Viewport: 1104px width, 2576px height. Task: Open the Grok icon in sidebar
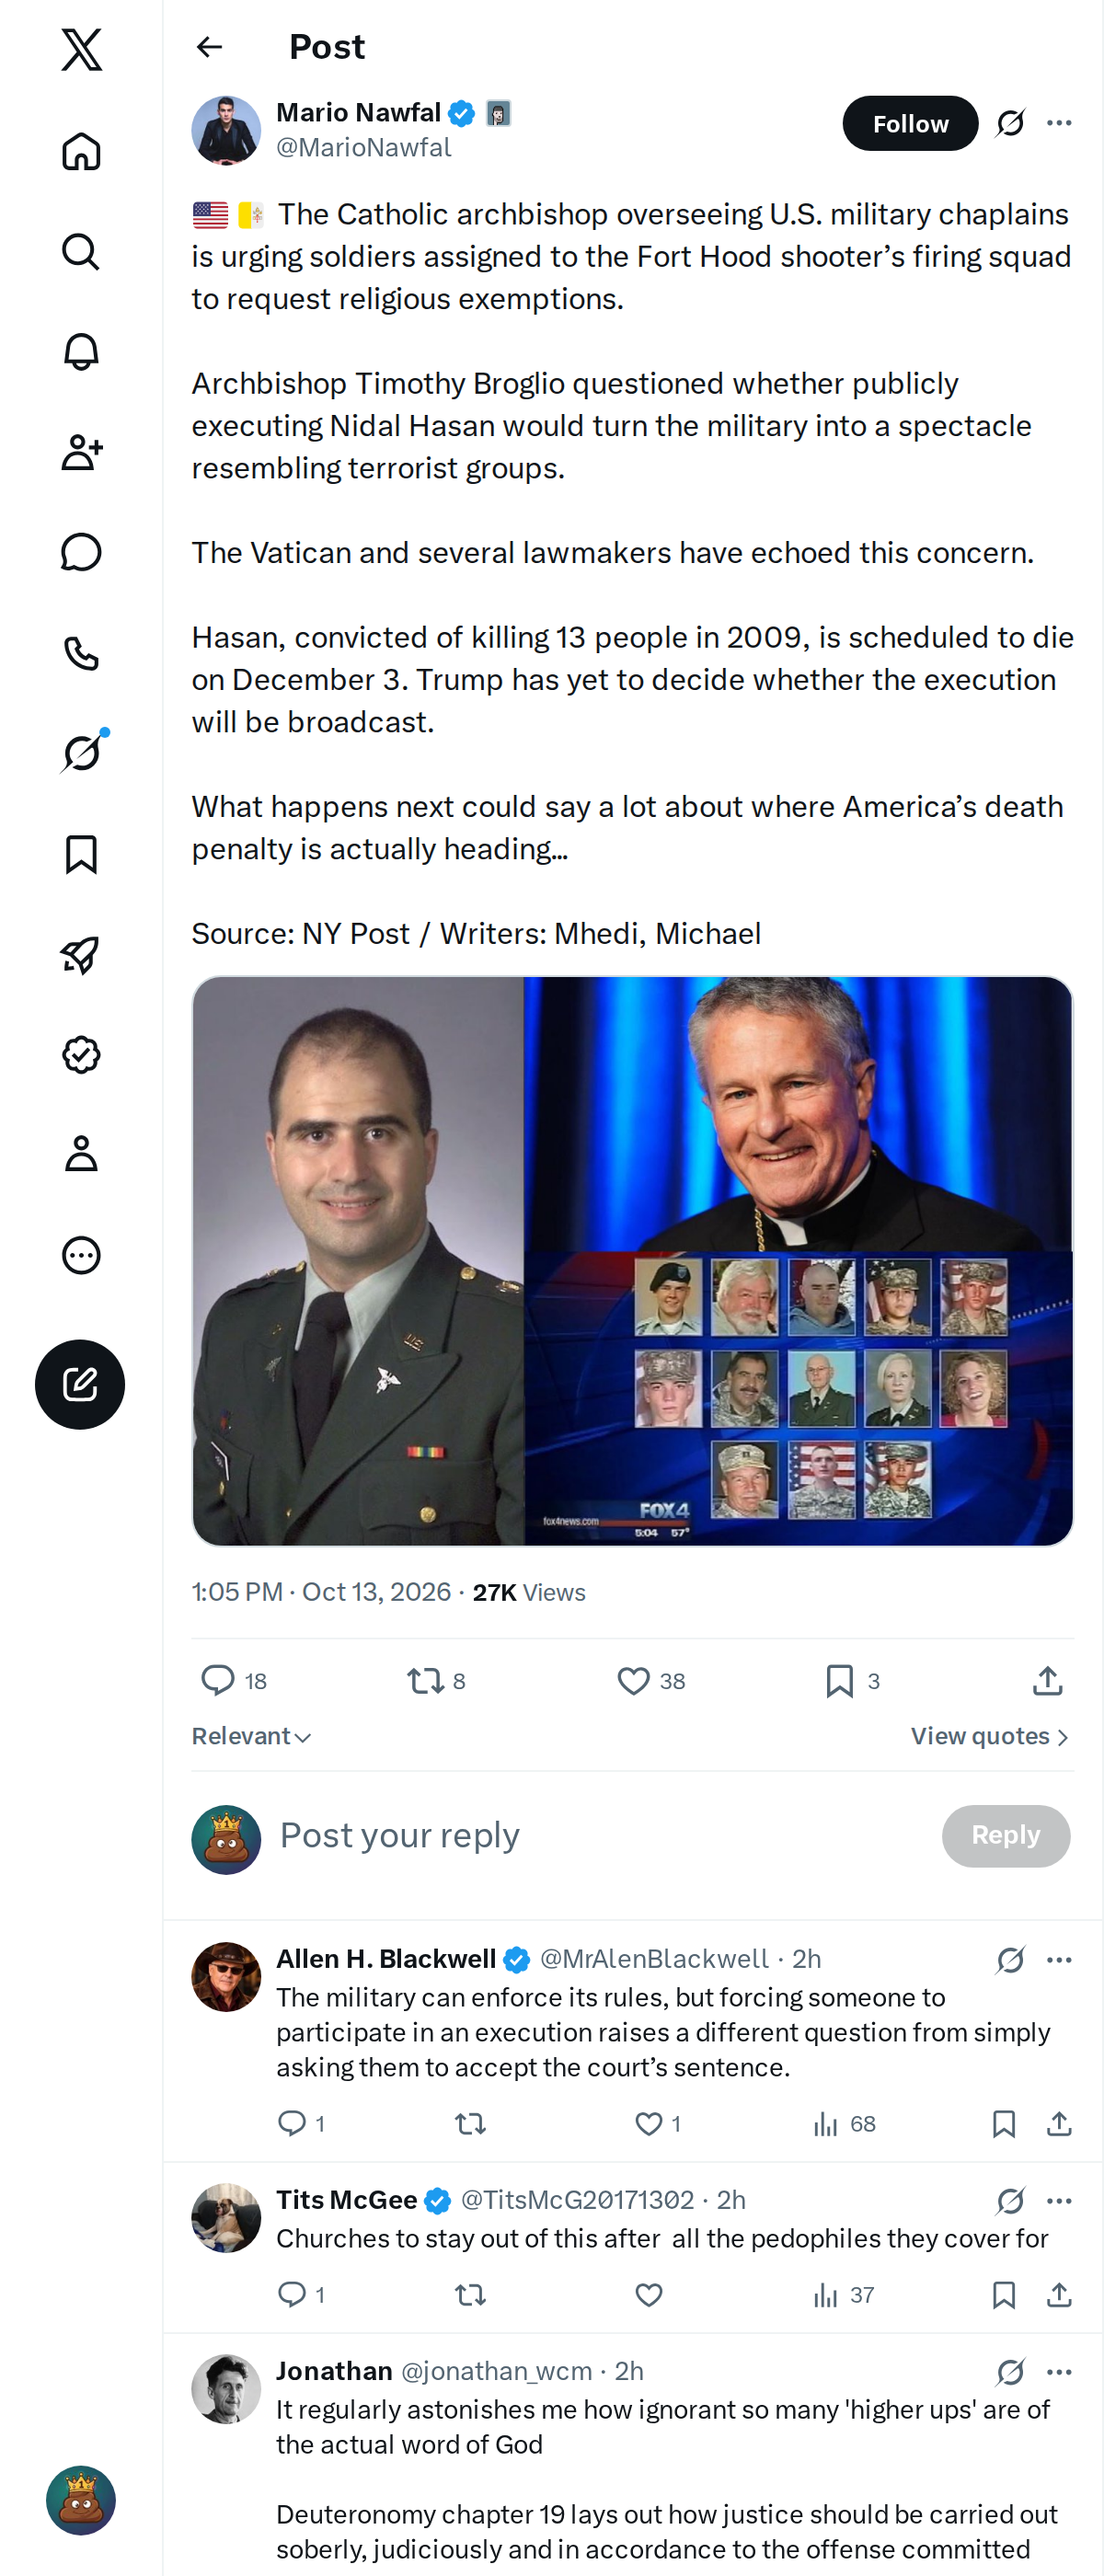(x=81, y=753)
